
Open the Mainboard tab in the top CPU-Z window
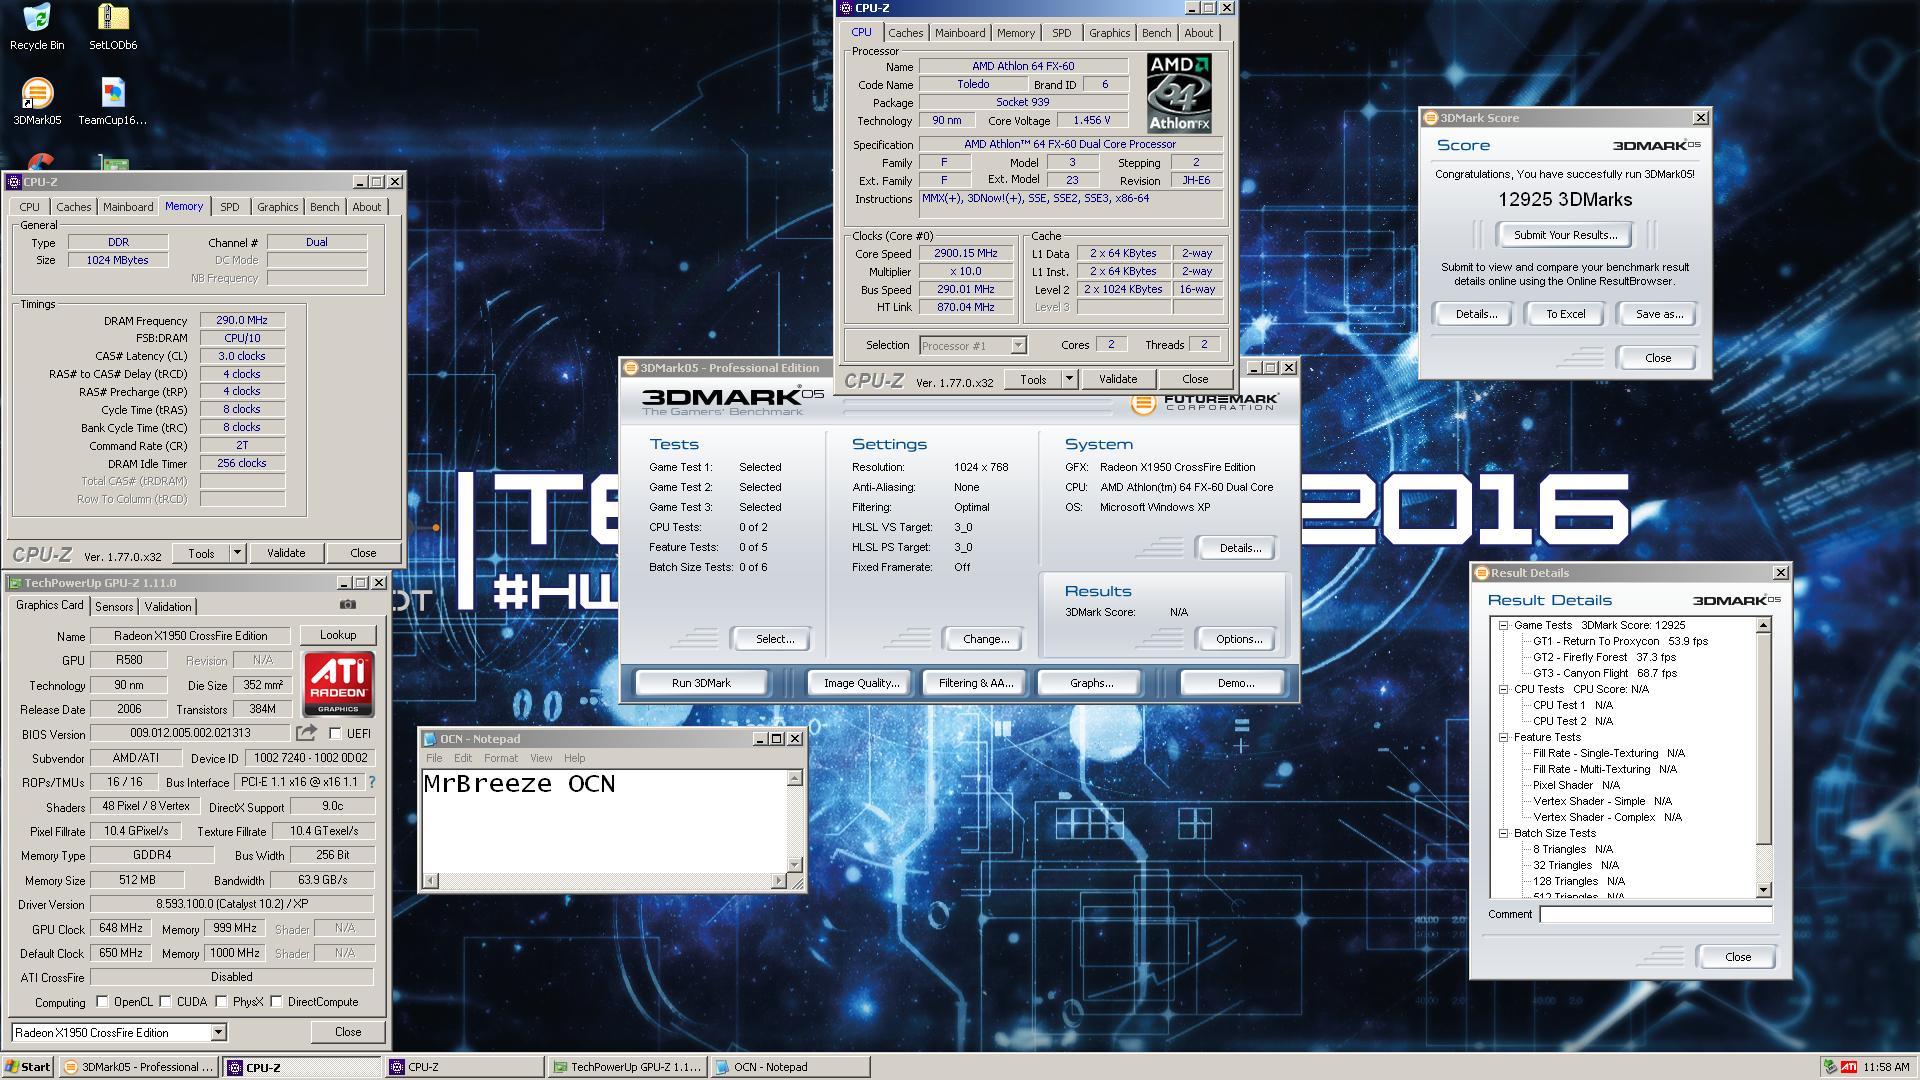960,33
